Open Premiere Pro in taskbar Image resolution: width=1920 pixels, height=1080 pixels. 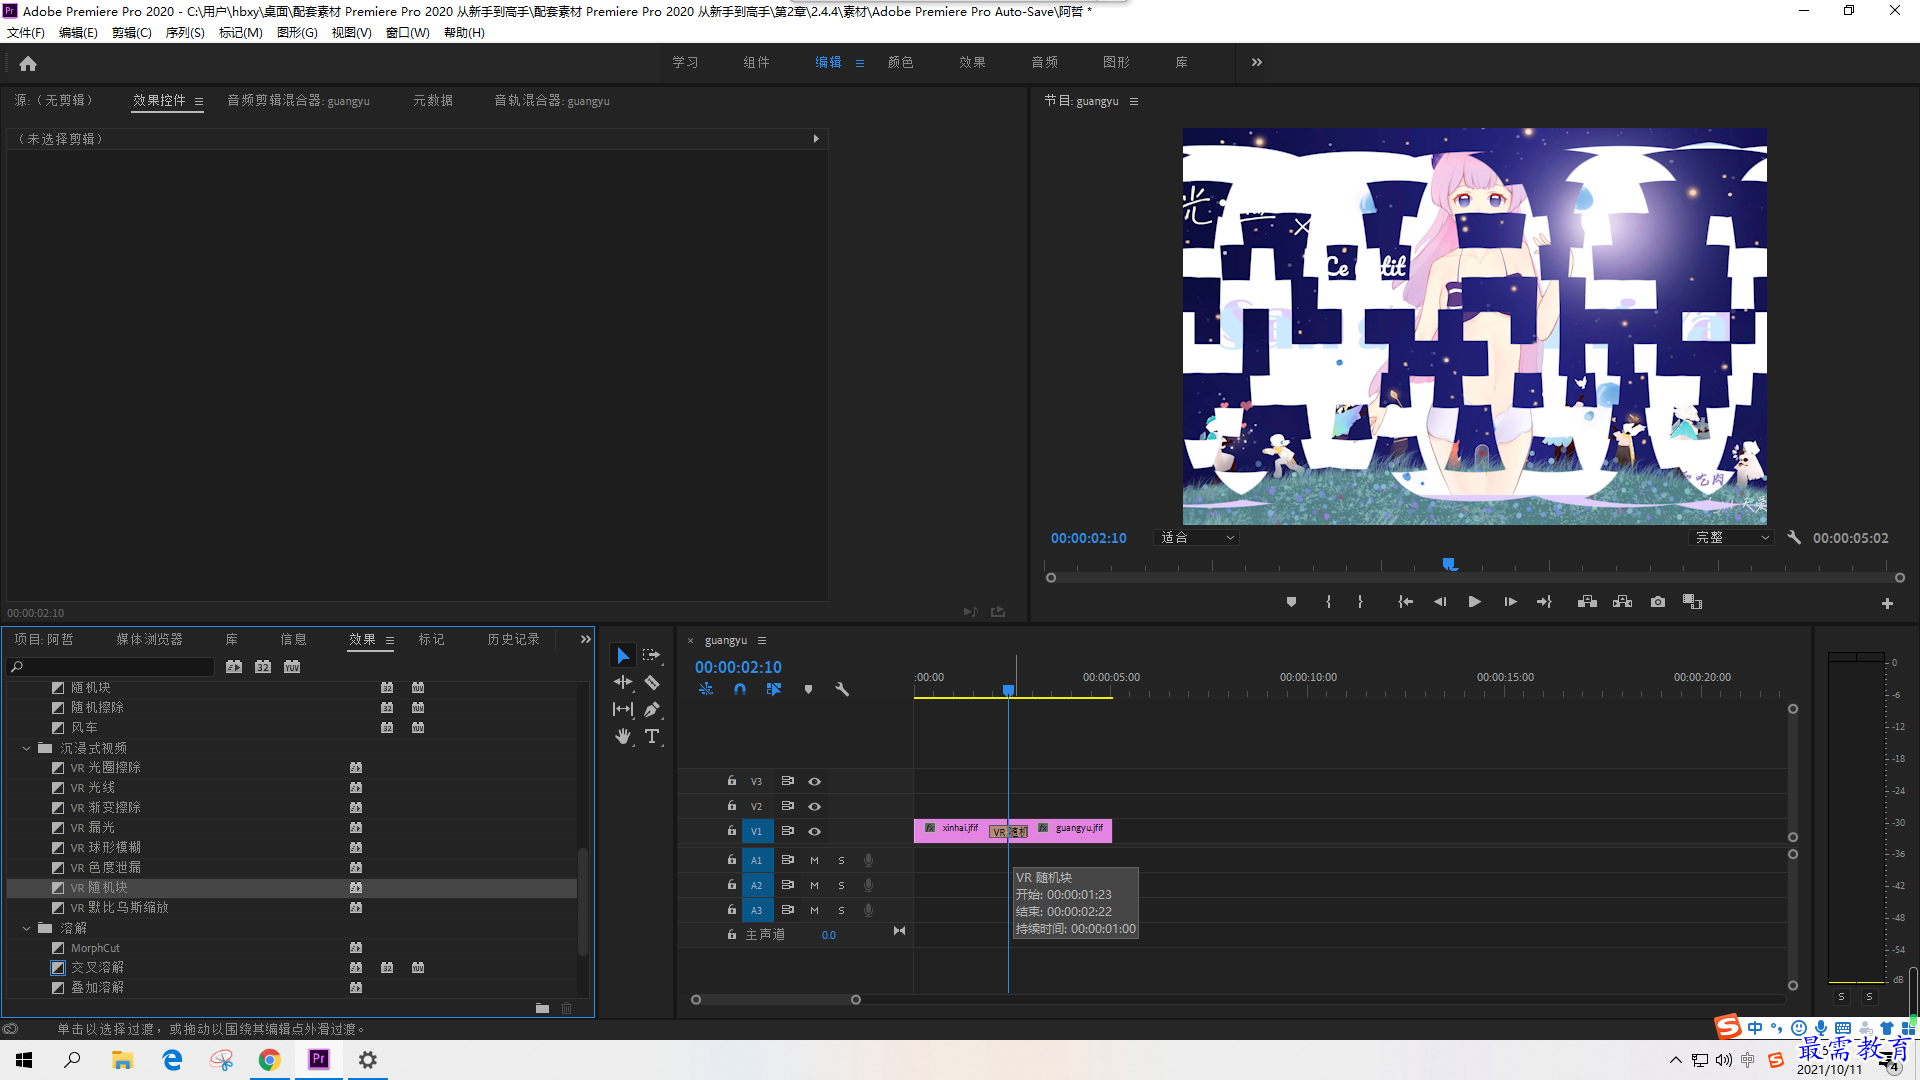(319, 1059)
